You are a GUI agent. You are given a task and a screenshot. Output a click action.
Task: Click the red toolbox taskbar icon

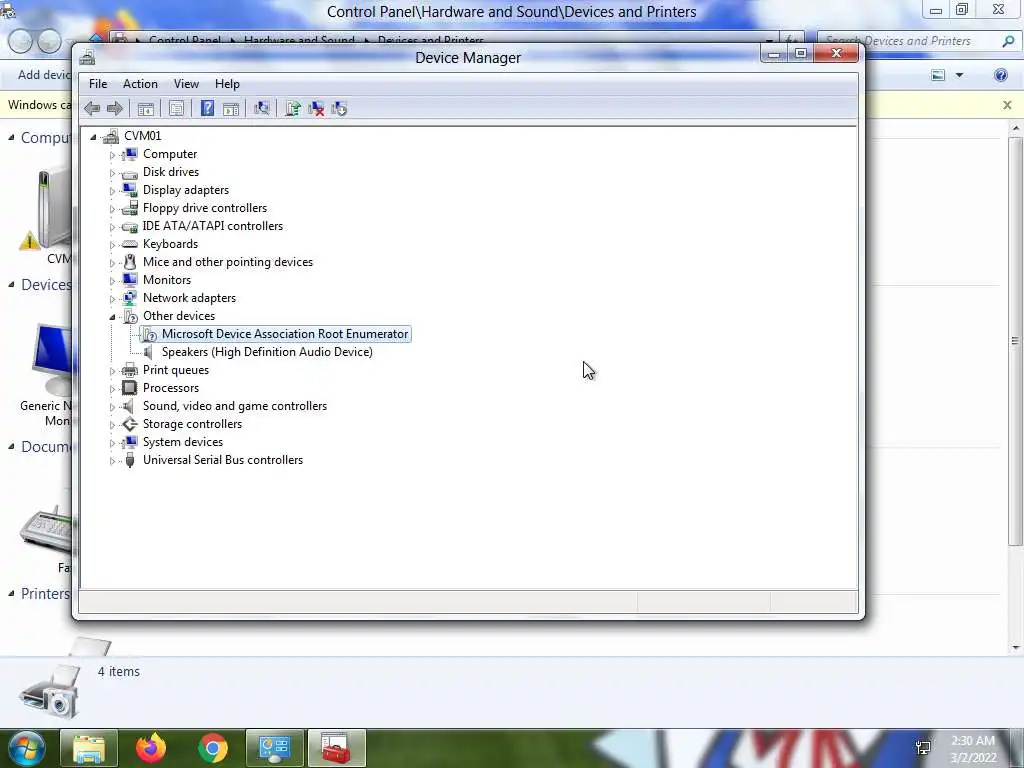336,748
